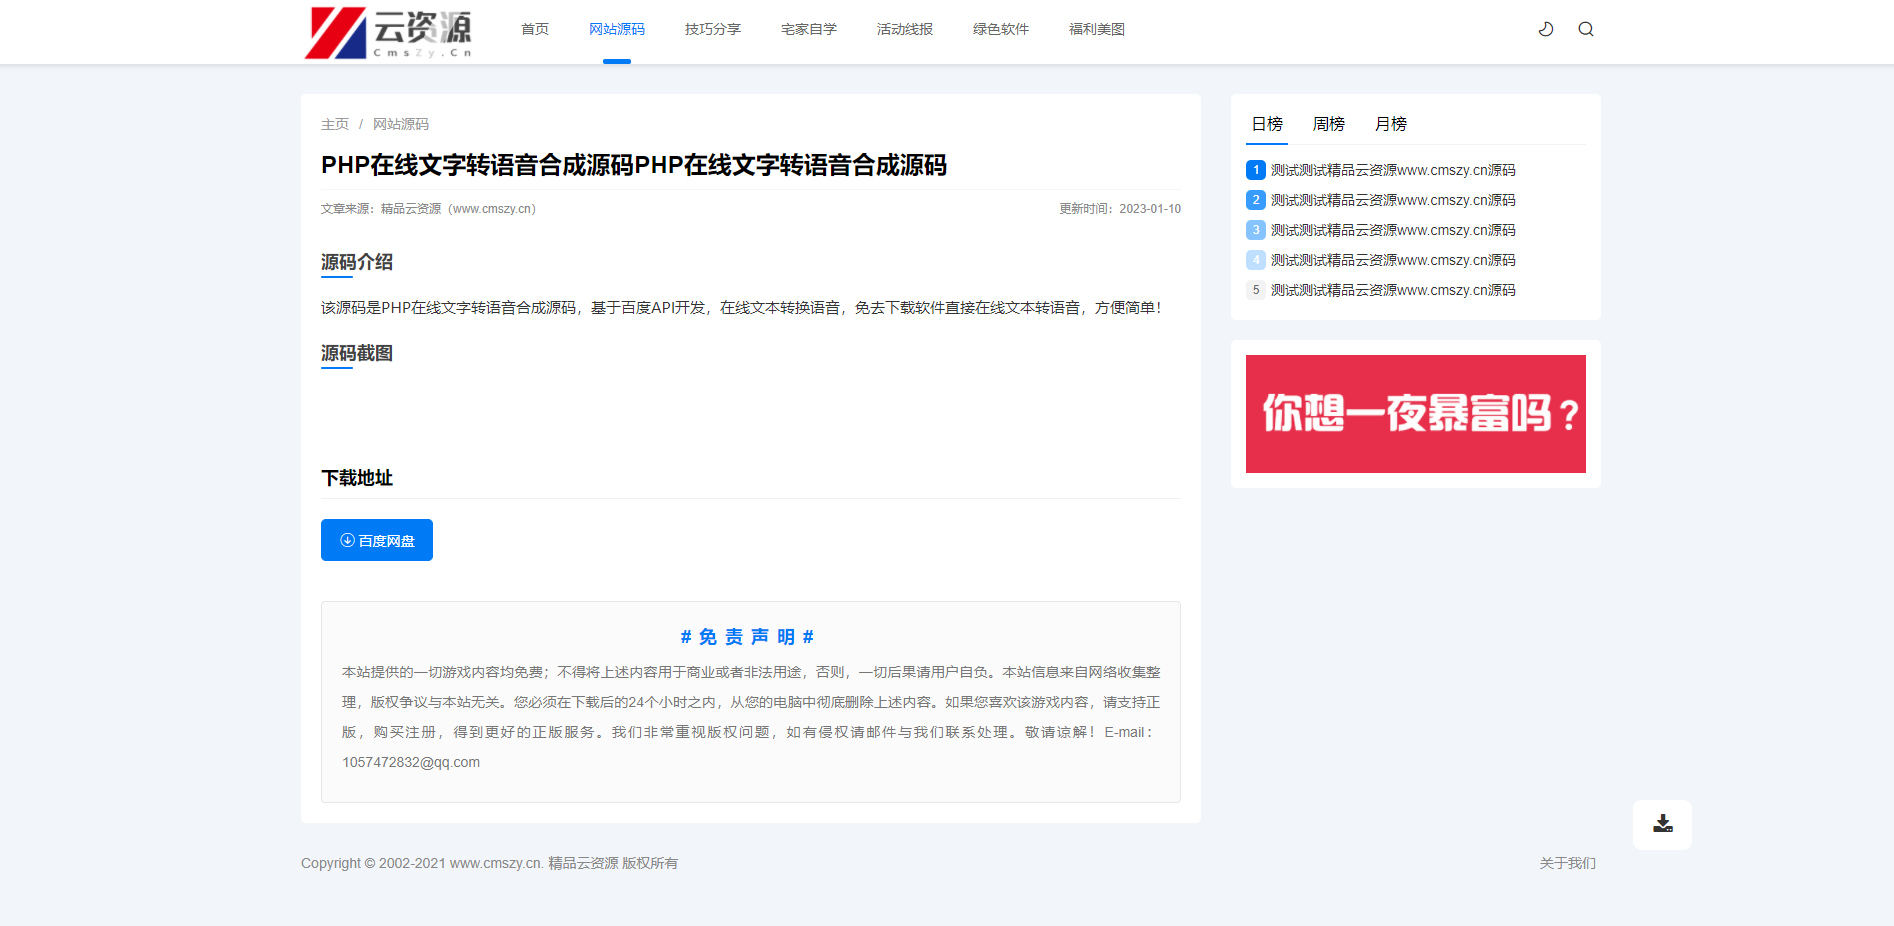The height and width of the screenshot is (926, 1894).
Task: Click article title PHP在线文字转语音合成源码
Action: pyautogui.click(x=634, y=165)
